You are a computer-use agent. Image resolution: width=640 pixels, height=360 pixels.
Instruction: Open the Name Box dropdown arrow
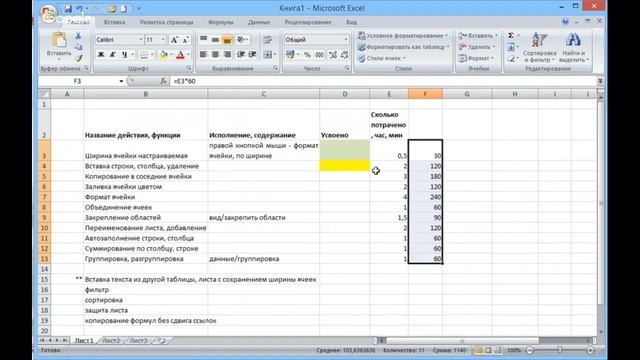(x=121, y=81)
